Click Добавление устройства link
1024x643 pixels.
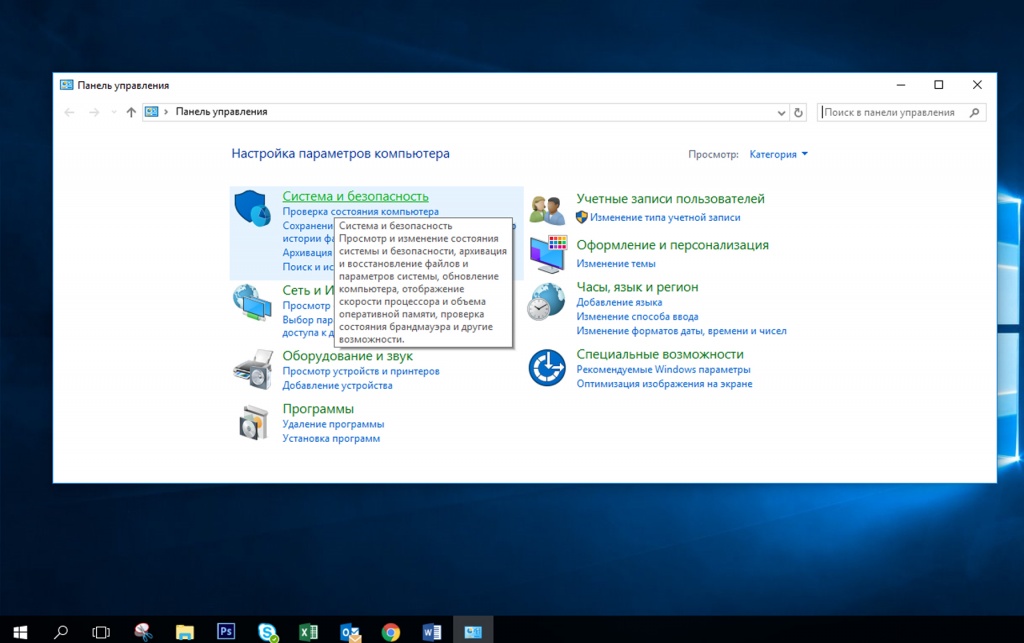[x=337, y=386]
